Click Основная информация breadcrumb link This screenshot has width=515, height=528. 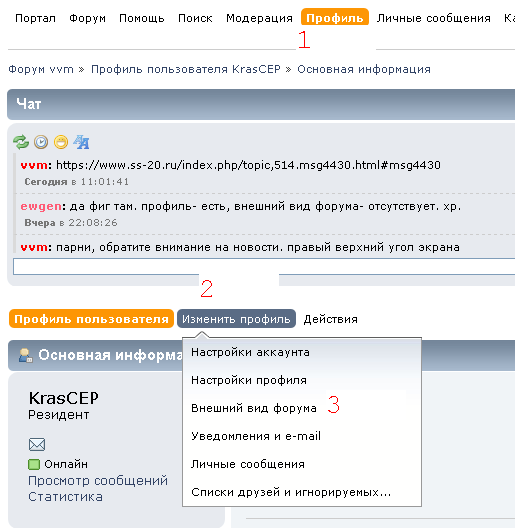(364, 69)
